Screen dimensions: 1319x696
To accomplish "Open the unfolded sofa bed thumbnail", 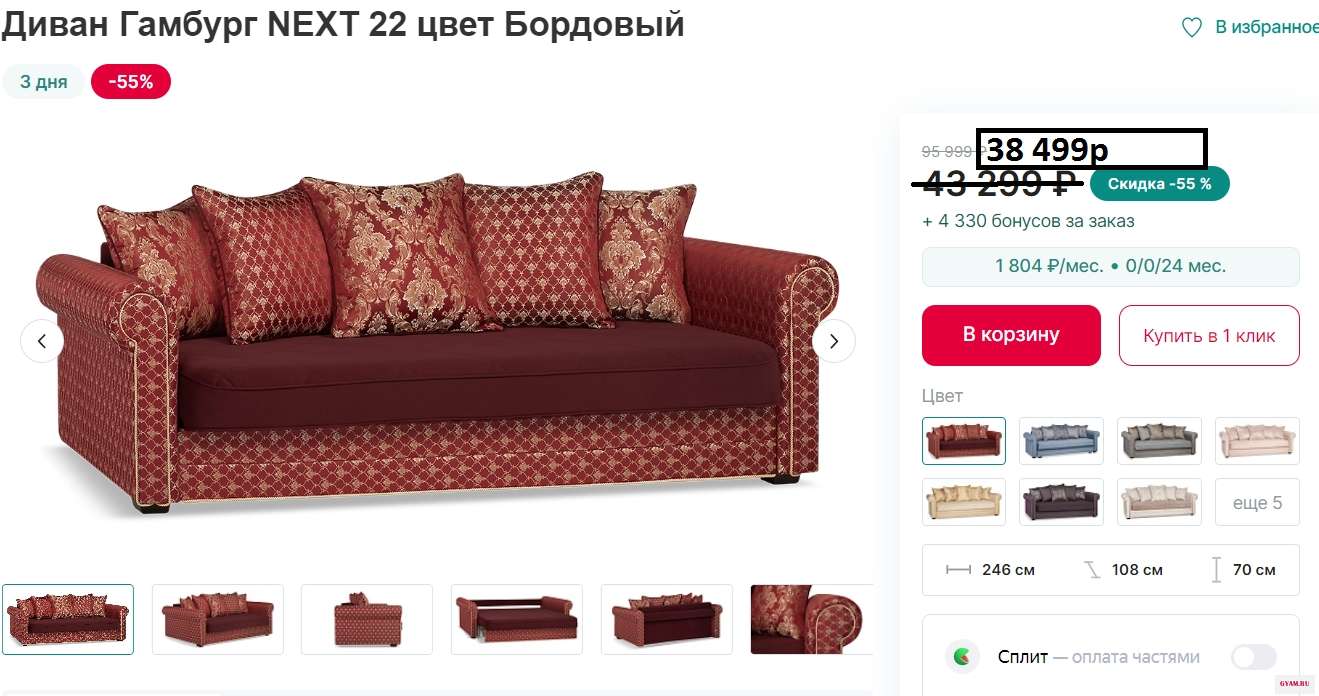I will point(517,619).
